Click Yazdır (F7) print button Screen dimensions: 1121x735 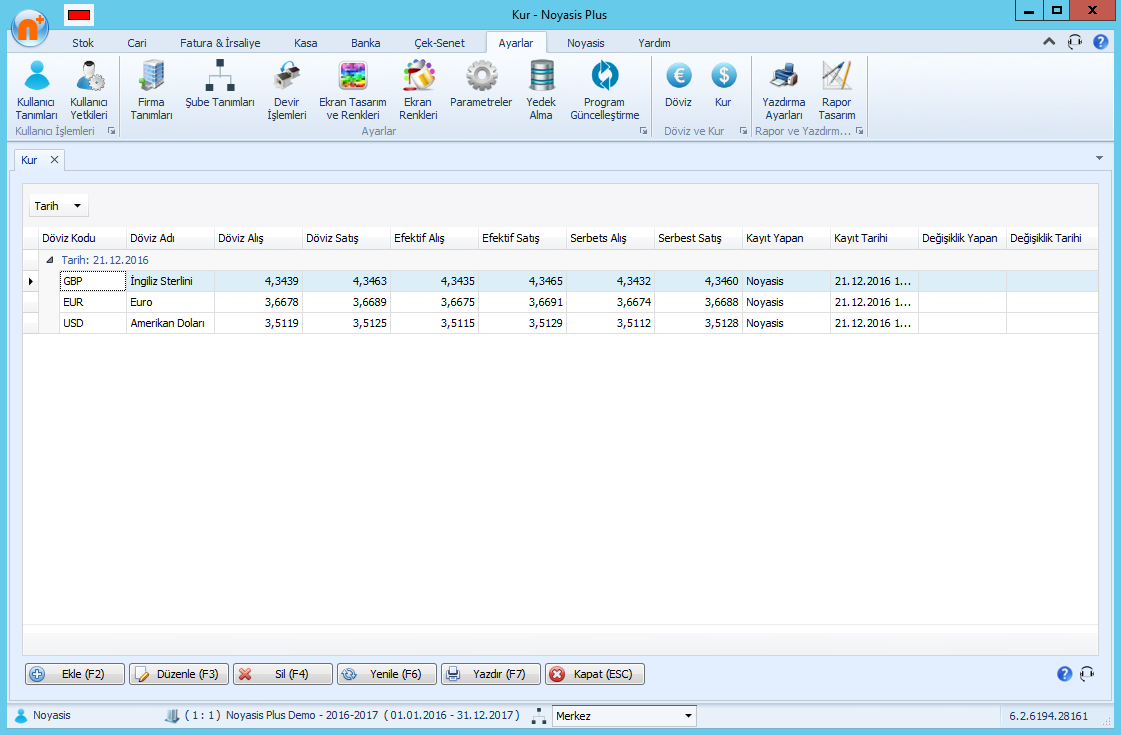point(490,674)
